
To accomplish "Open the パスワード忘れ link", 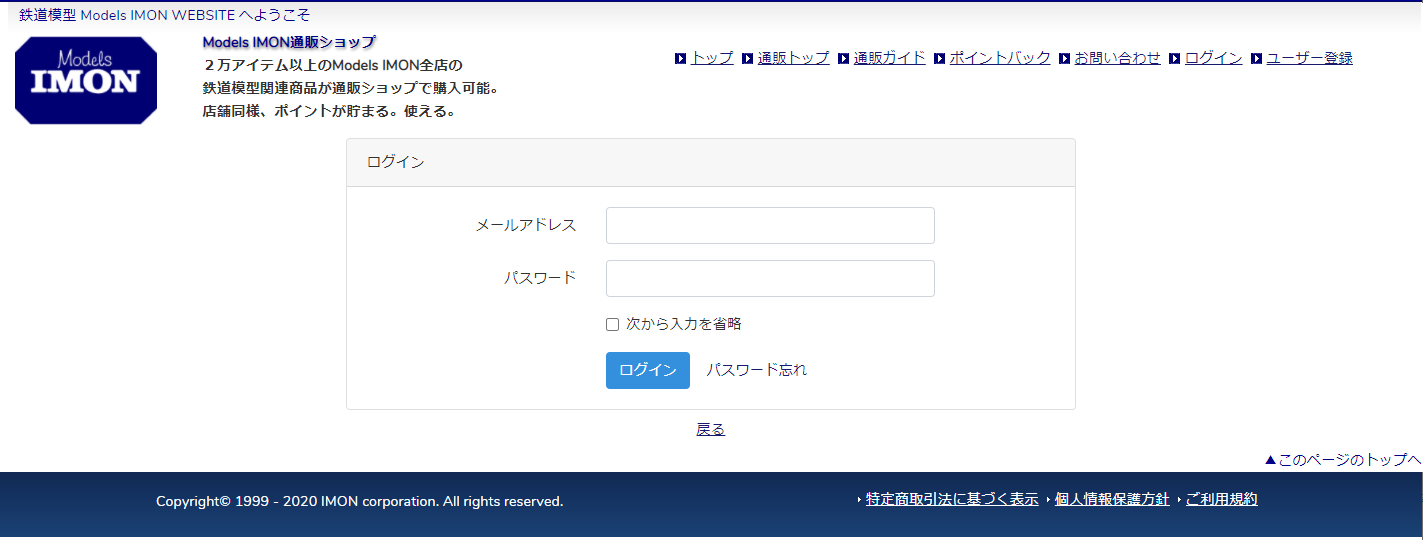I will (x=757, y=370).
